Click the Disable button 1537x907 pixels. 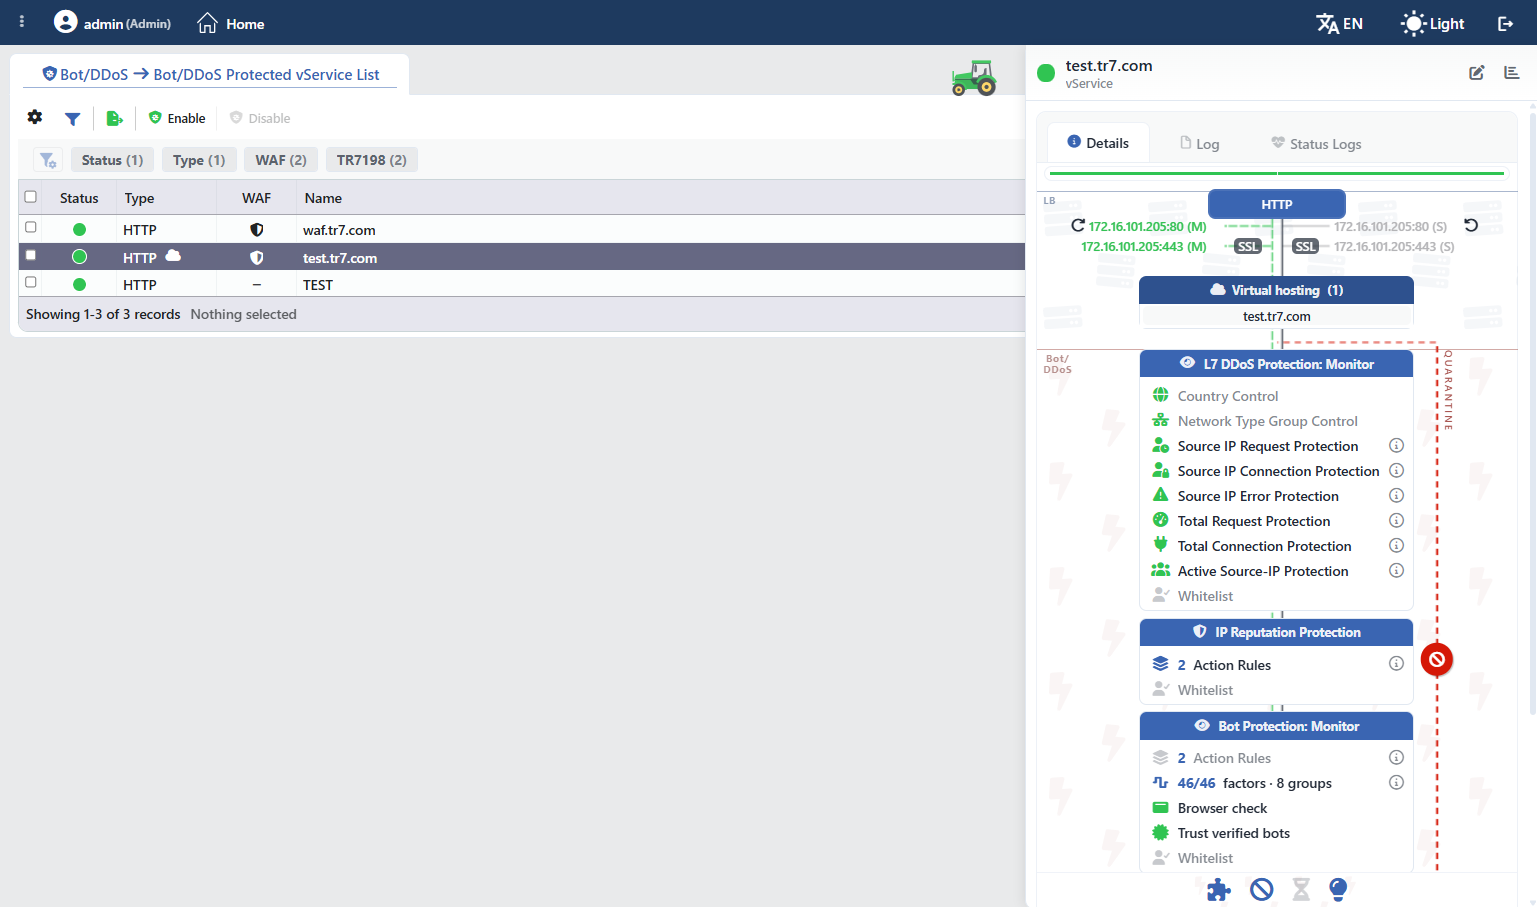point(260,118)
